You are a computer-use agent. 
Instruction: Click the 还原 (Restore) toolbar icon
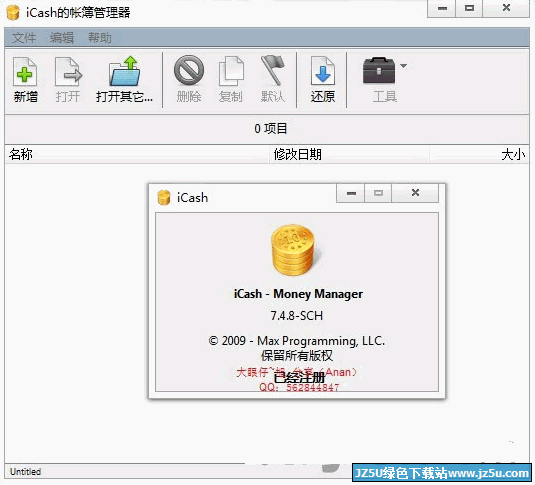tap(323, 71)
